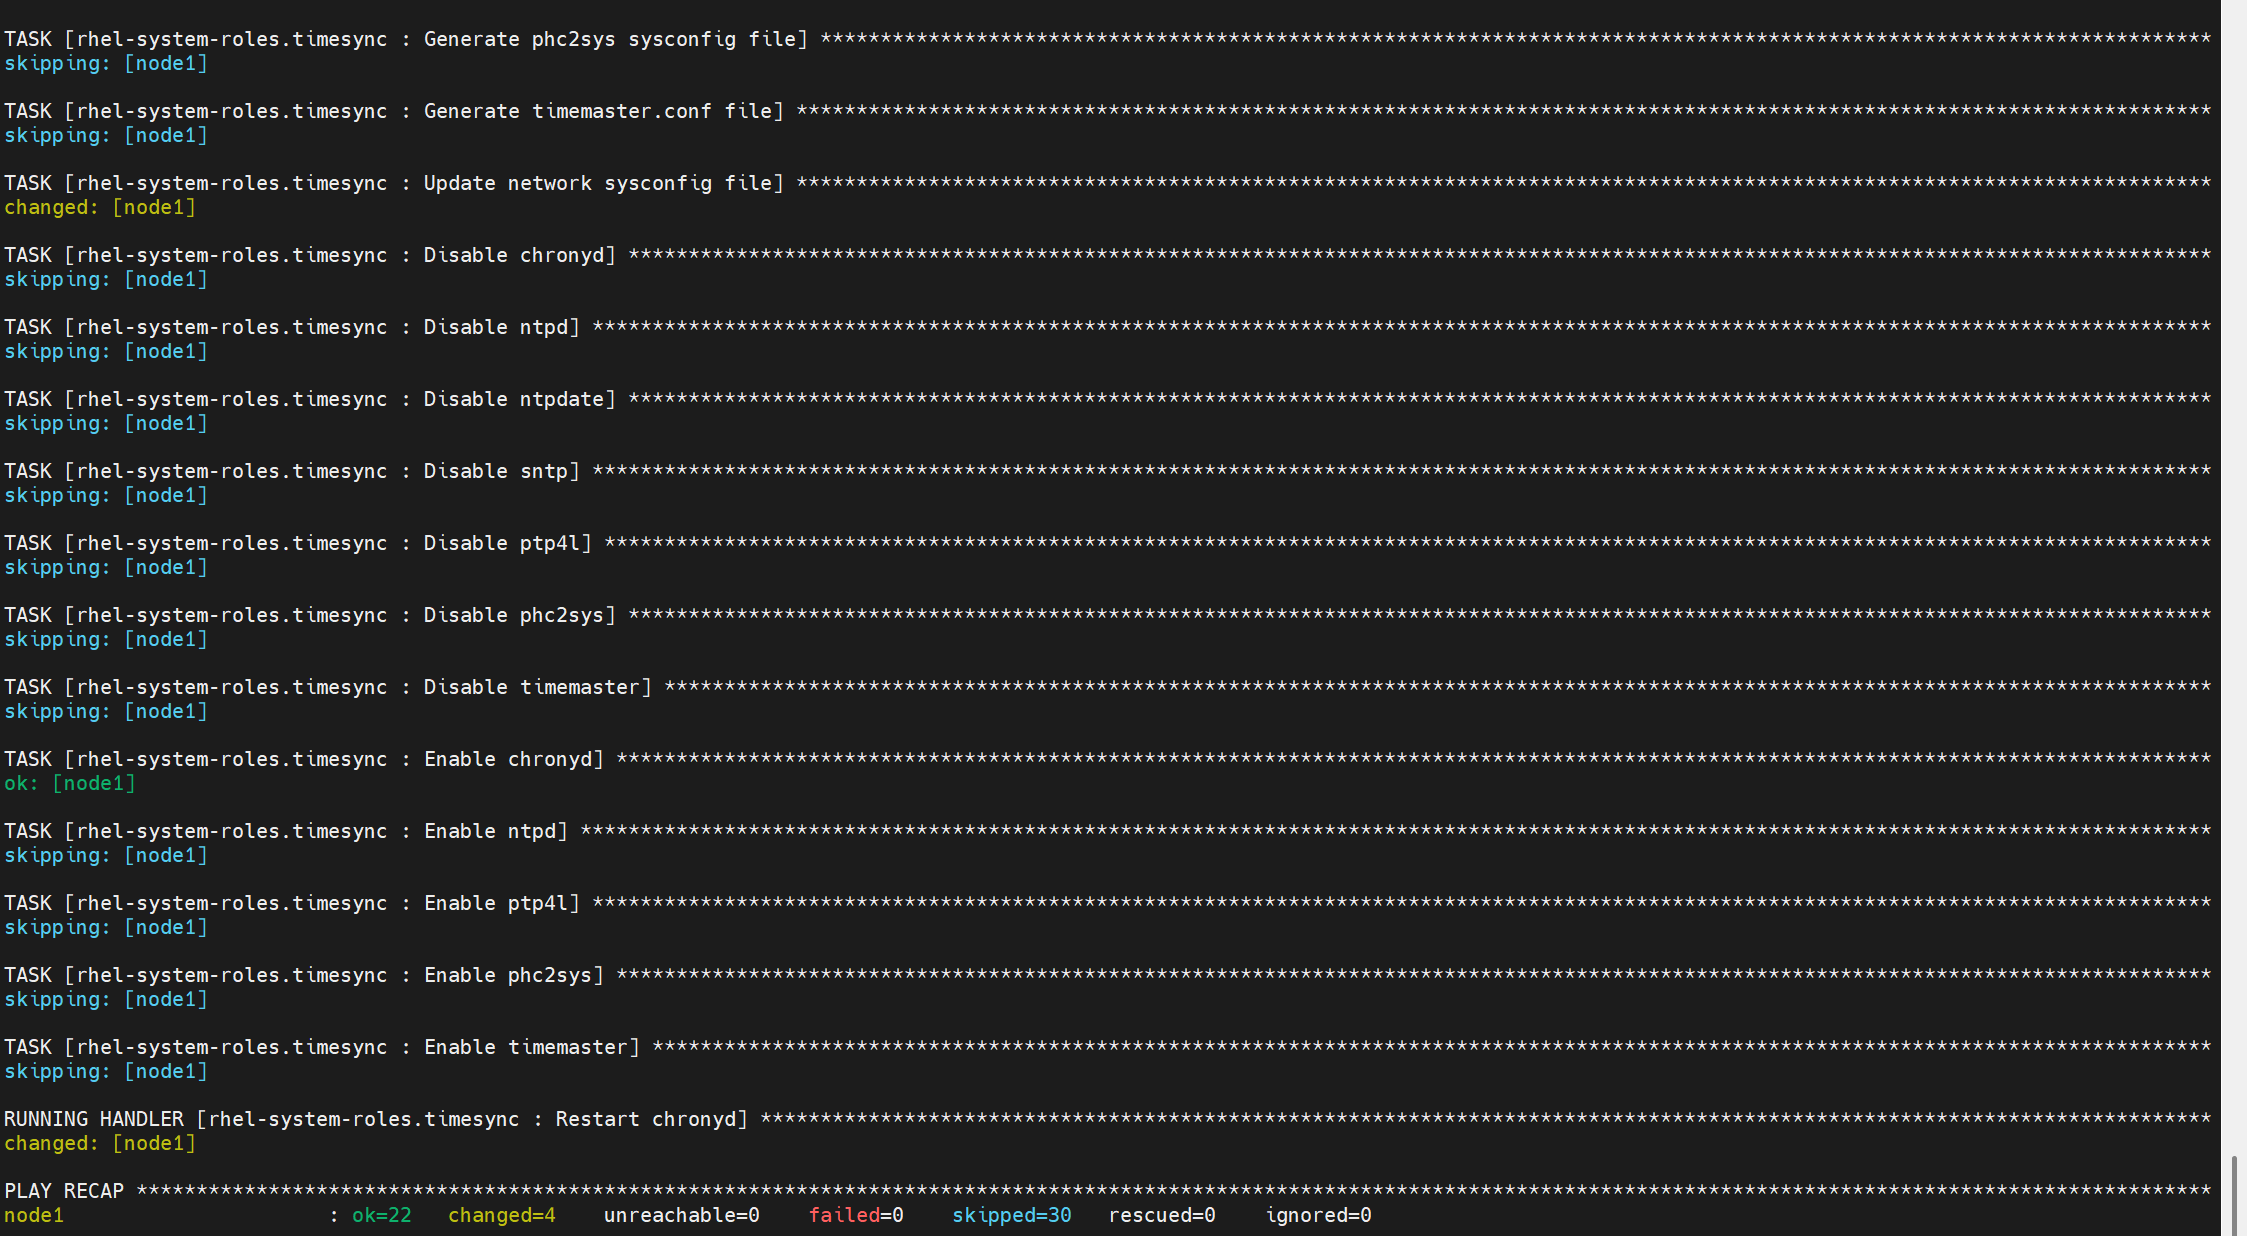2247x1236 pixels.
Task: Click the 'Disable ntpdate' task line
Action: point(1108,399)
